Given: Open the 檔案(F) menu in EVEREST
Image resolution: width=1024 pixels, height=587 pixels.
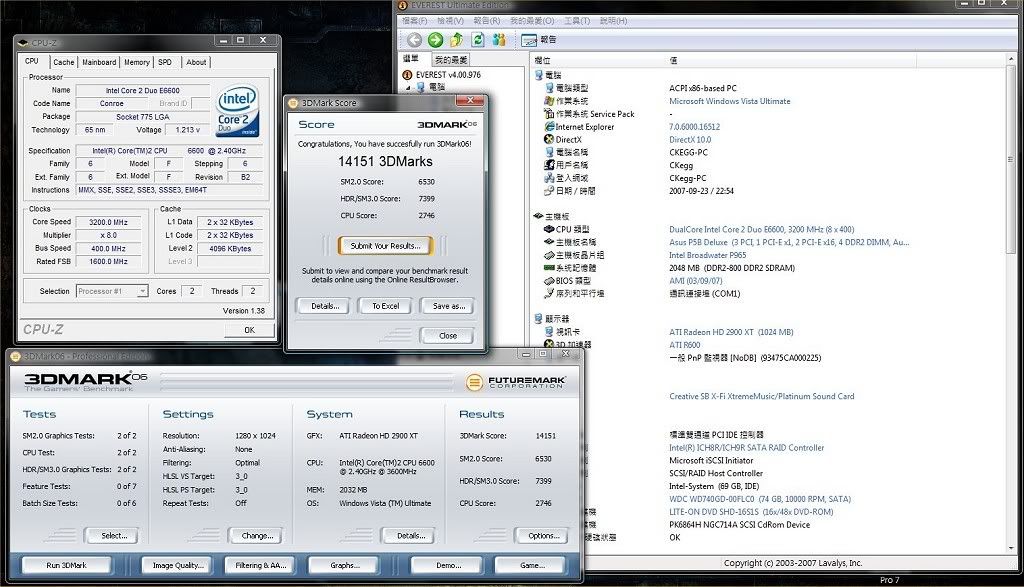Looking at the screenshot, I should coord(415,21).
